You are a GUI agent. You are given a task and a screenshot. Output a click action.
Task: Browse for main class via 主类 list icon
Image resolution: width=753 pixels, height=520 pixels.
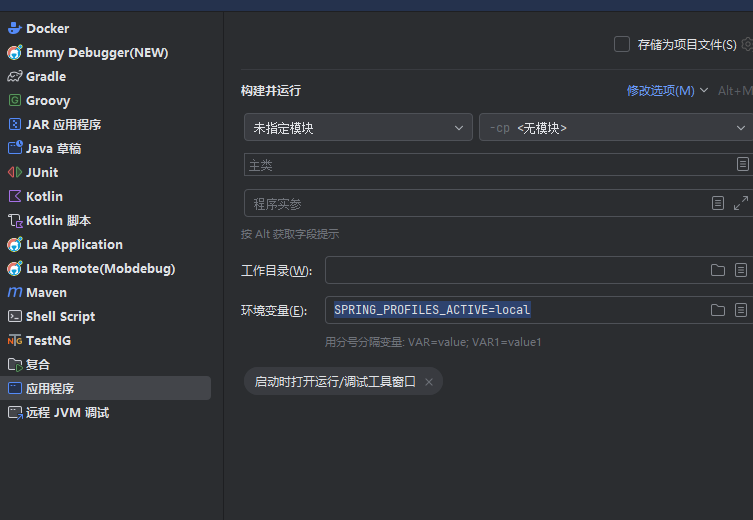(742, 164)
